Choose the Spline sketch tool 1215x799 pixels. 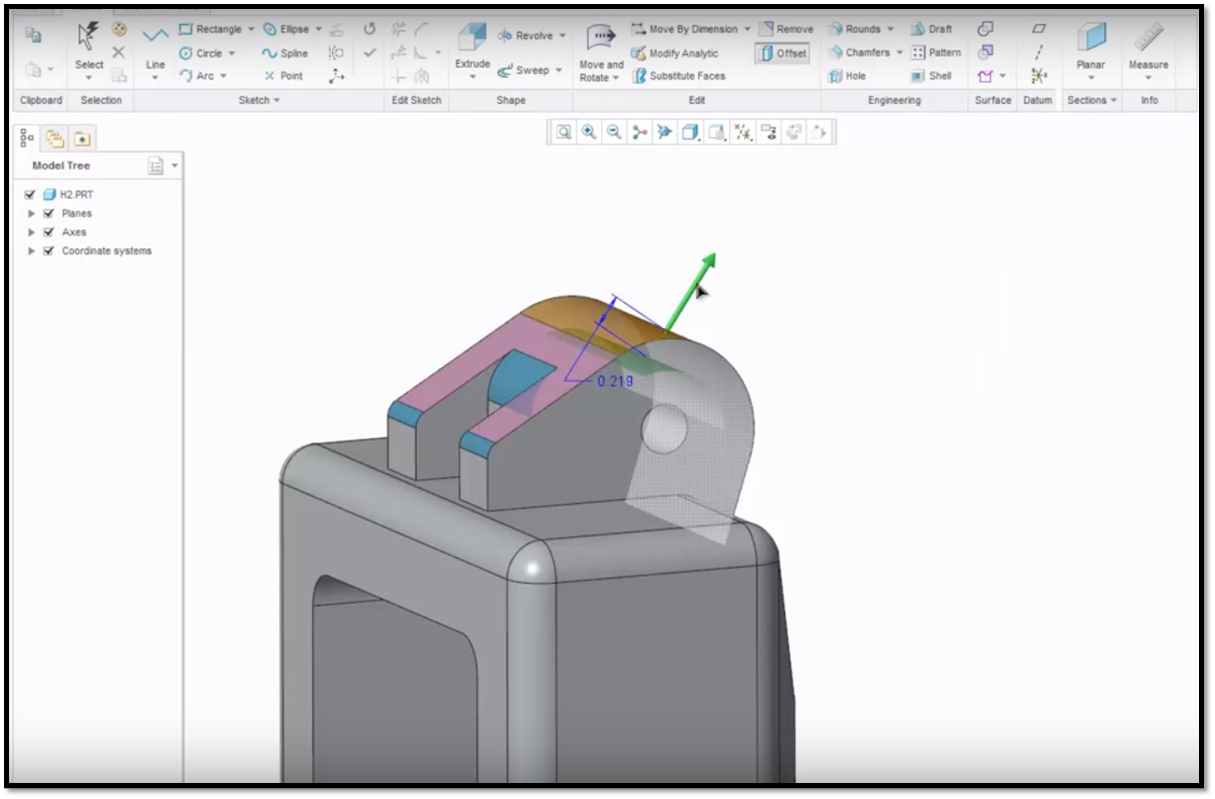[x=285, y=53]
